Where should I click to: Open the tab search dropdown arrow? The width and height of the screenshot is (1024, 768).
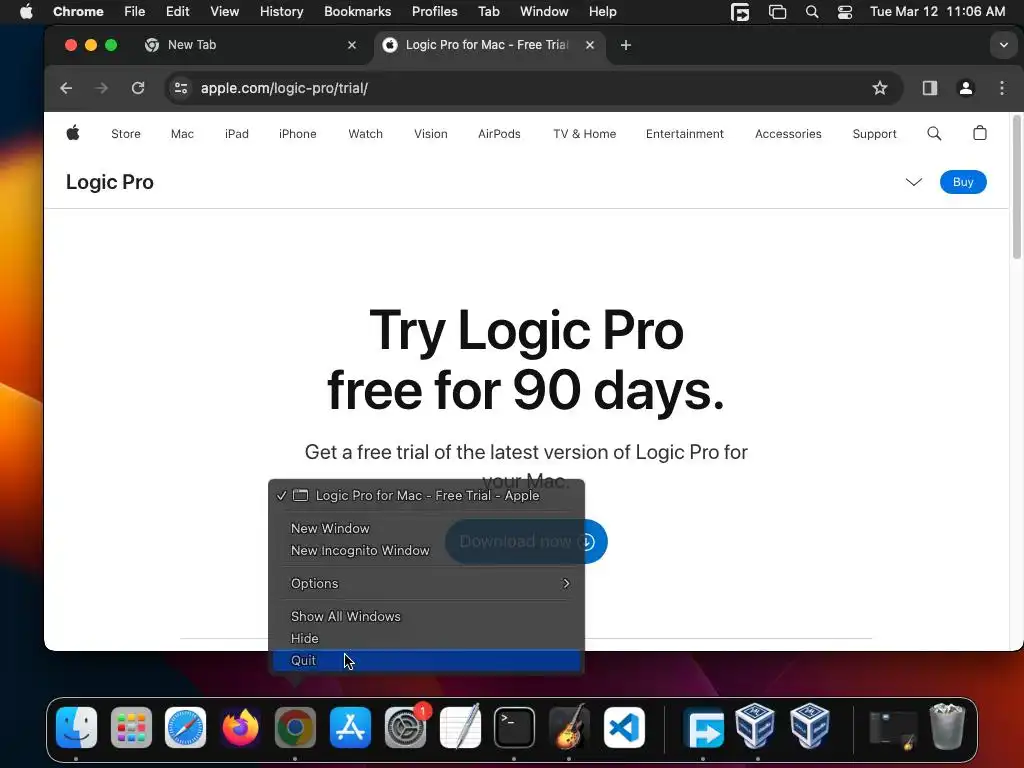[x=1003, y=45]
